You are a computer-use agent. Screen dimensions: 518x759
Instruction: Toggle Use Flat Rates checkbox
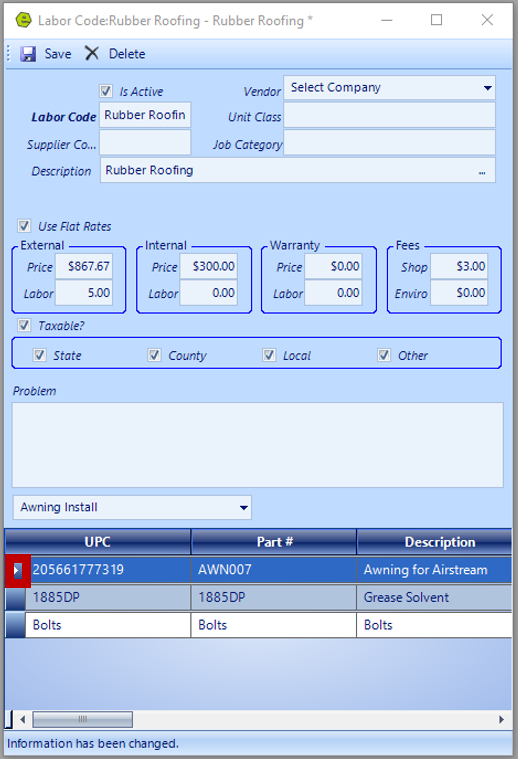point(24,226)
